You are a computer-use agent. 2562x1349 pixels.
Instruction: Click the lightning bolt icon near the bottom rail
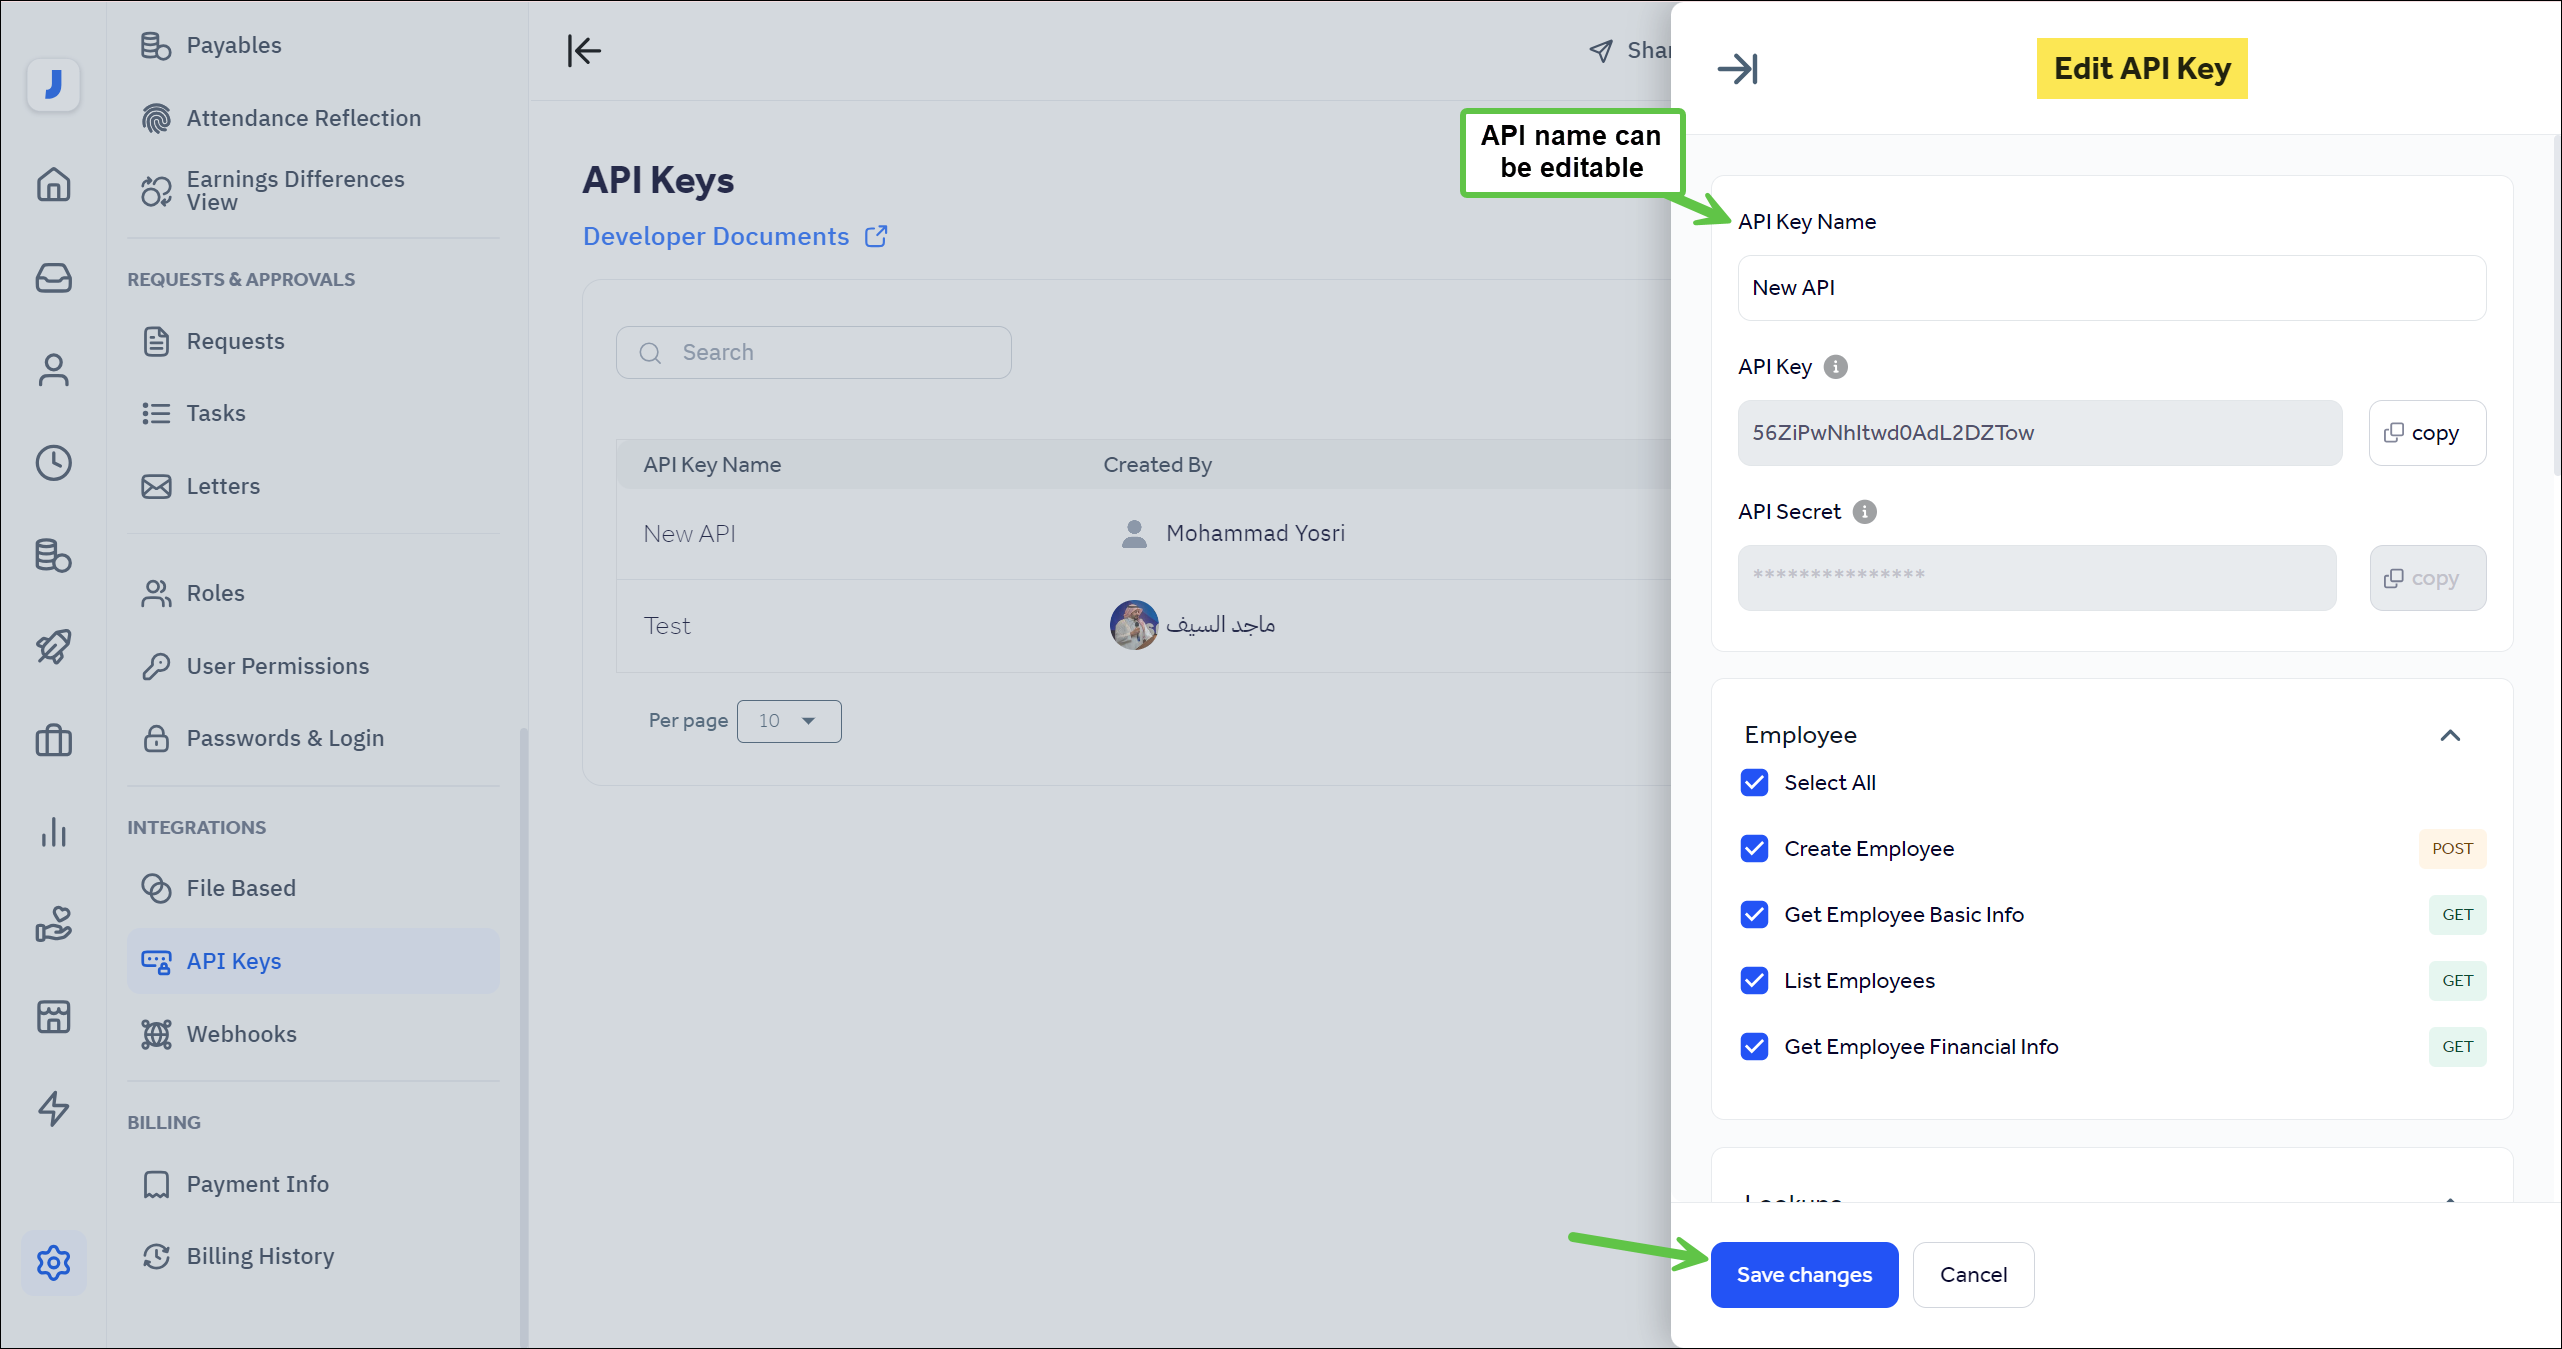53,1110
